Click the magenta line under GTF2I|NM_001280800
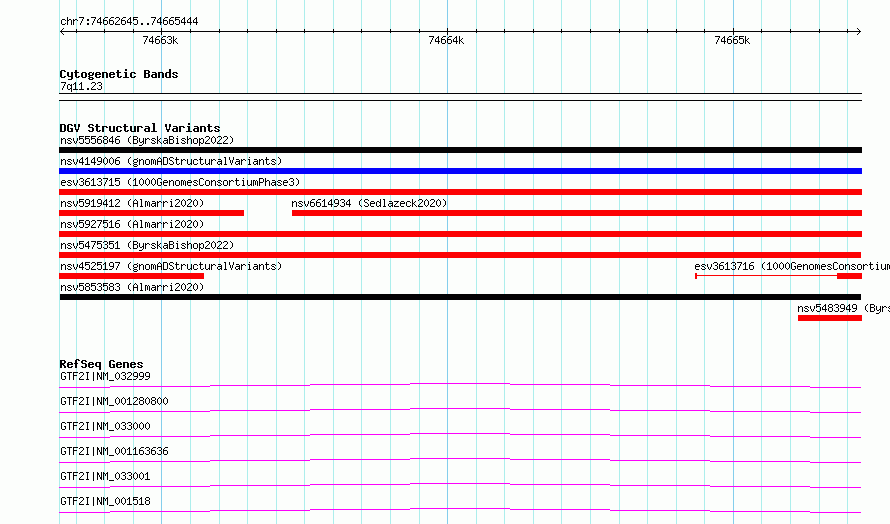Screen dimensions: 890x524 (x=460, y=410)
